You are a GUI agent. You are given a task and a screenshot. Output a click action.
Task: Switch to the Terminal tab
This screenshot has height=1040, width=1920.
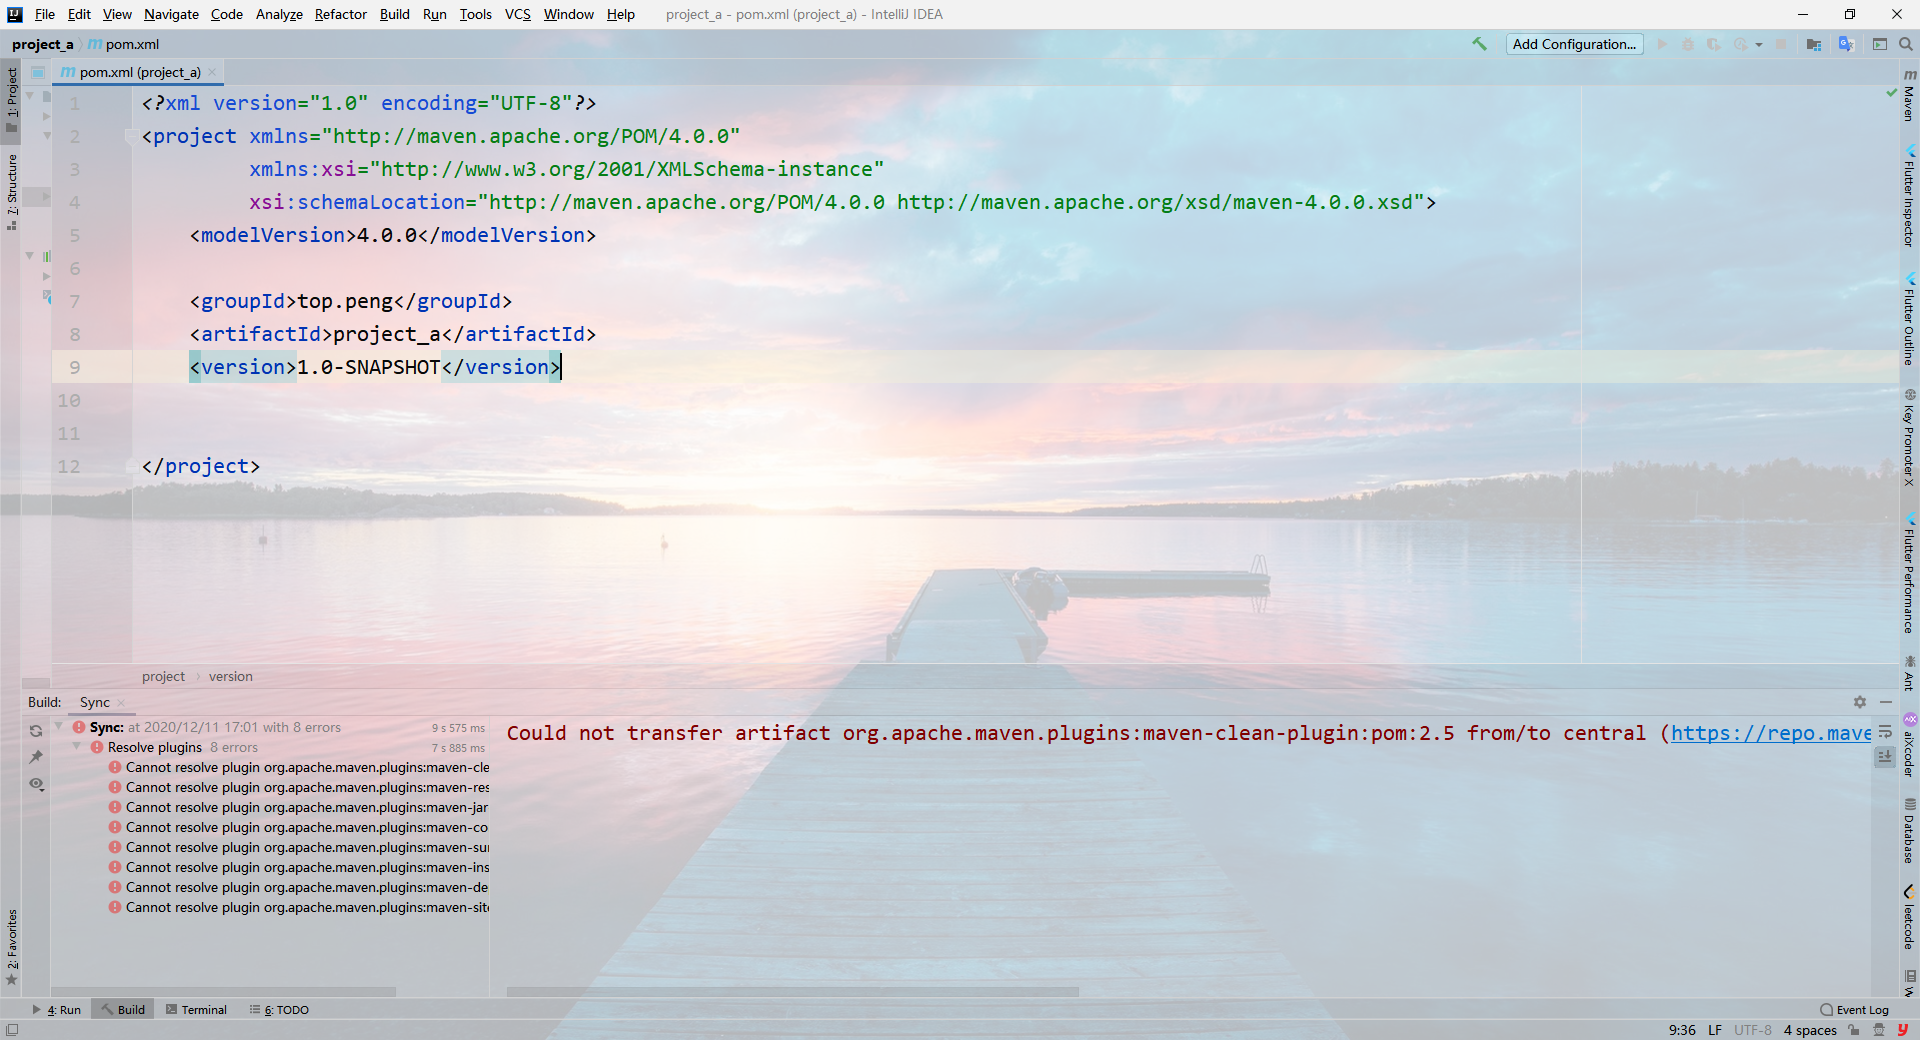pos(196,1010)
